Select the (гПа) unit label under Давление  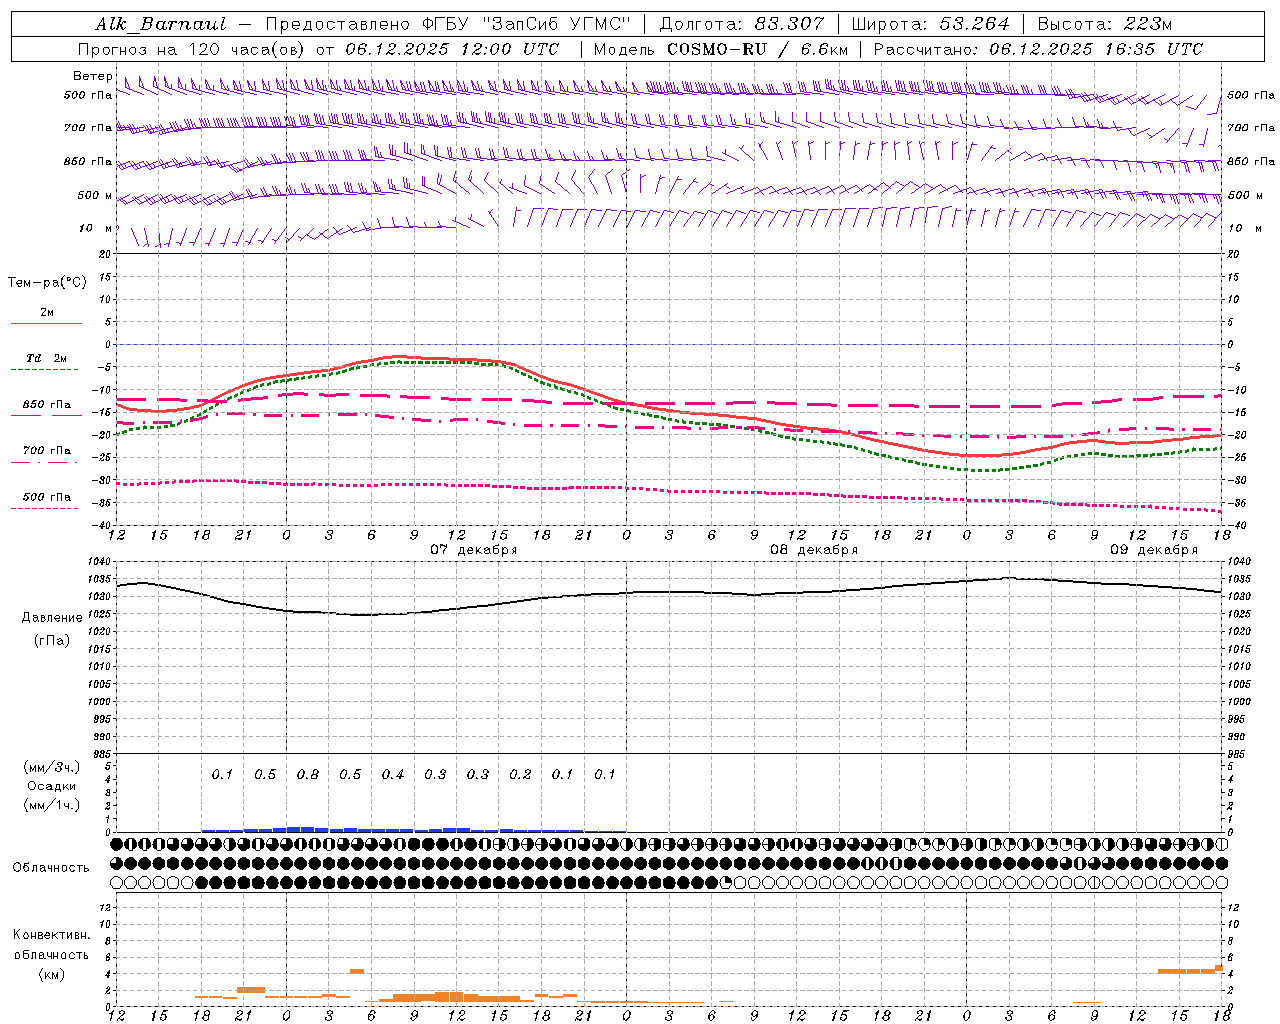point(52,640)
